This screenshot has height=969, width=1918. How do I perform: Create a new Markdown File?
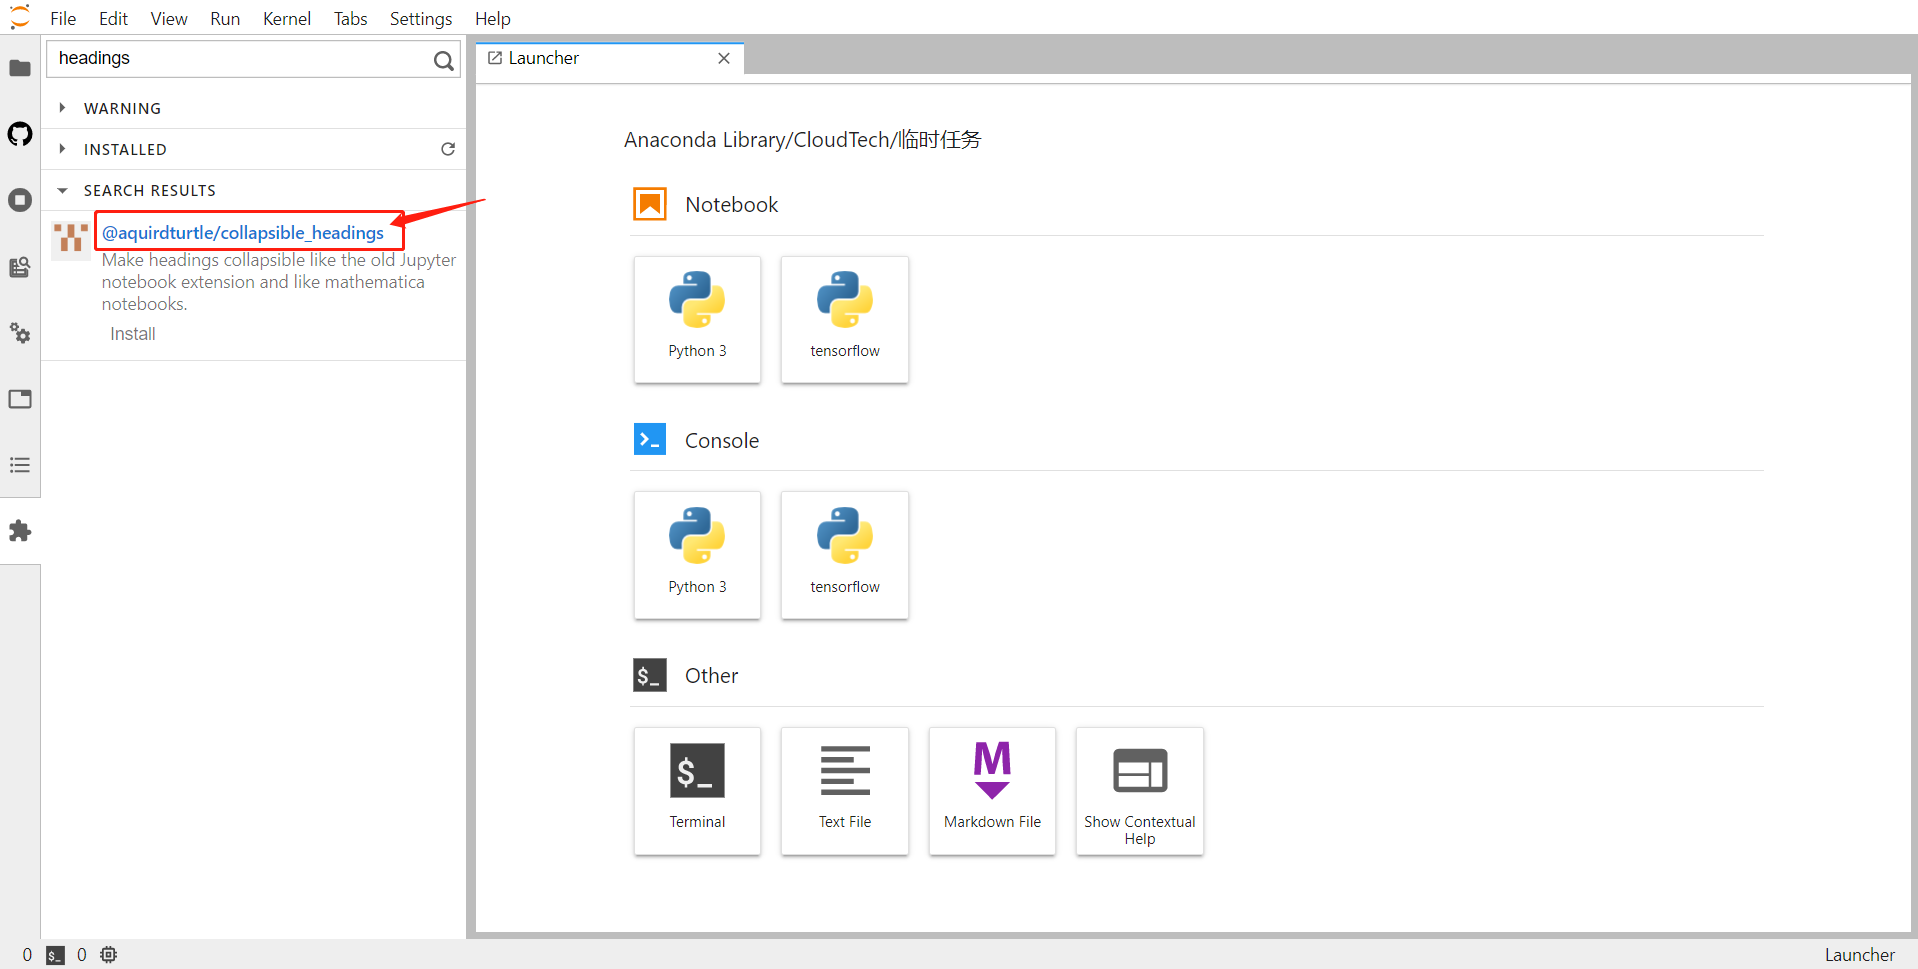992,791
